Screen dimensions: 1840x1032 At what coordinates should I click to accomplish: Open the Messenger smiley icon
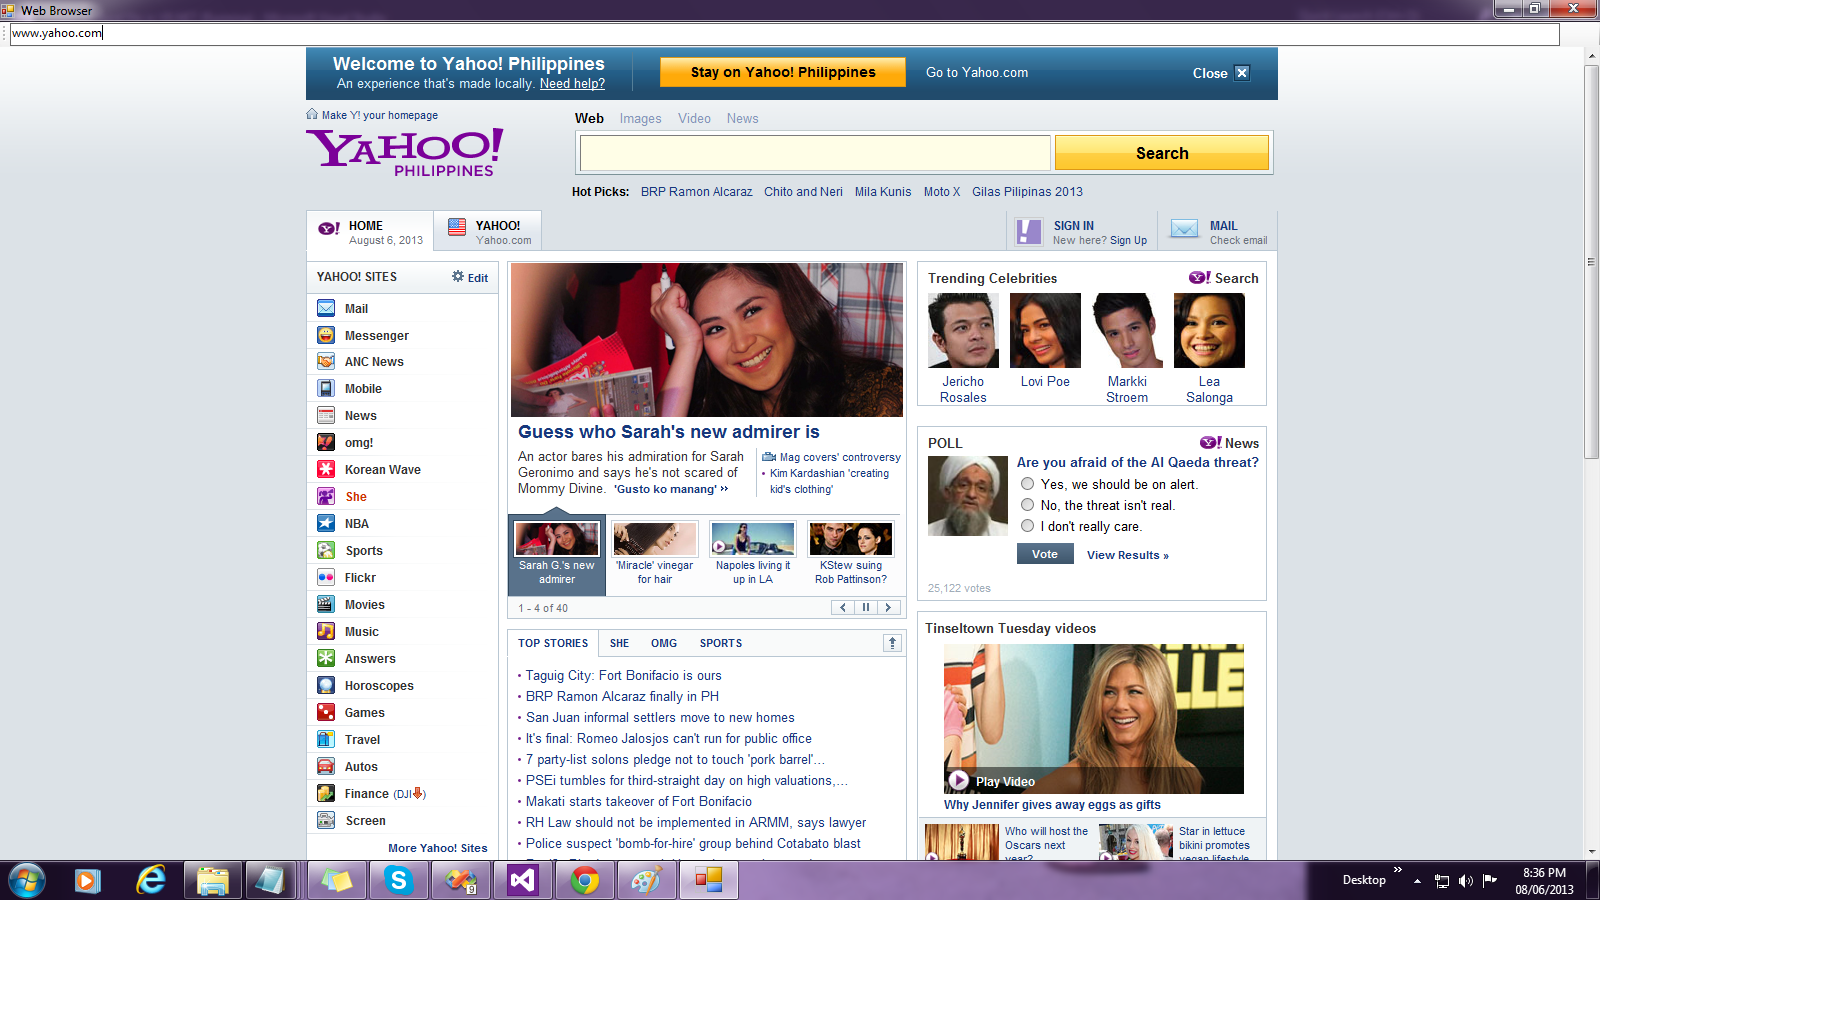click(326, 335)
